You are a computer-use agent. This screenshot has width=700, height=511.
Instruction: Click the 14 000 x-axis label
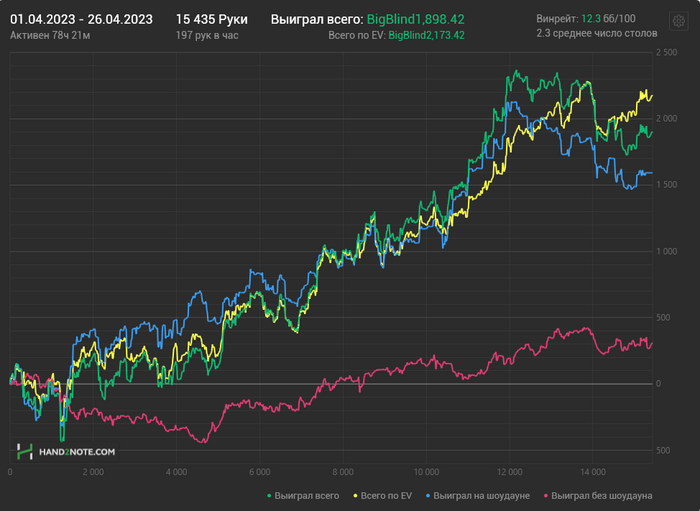(x=593, y=472)
